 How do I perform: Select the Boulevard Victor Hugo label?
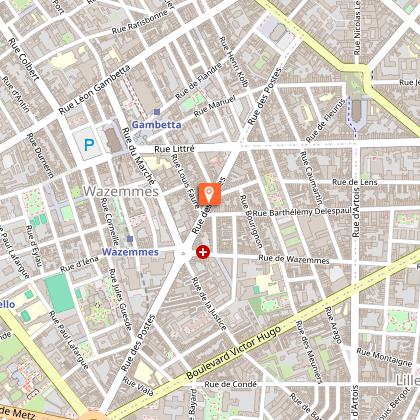[x=233, y=353]
